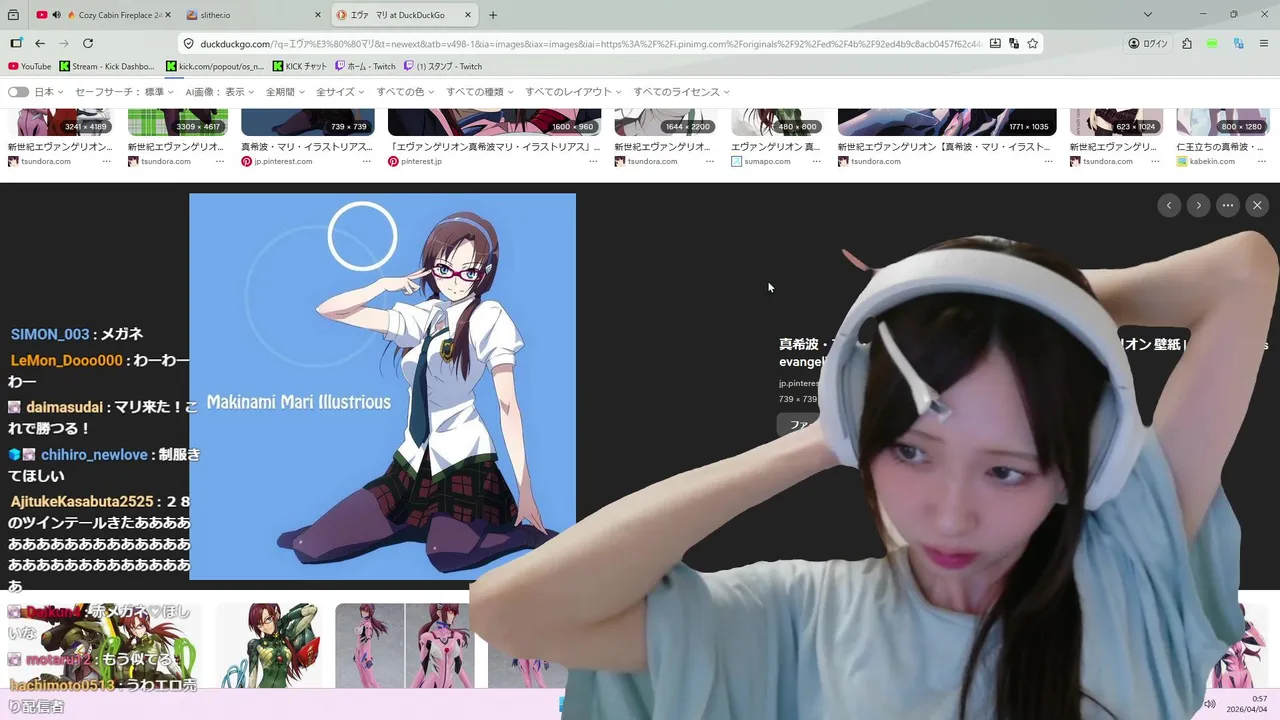Show next image in the detail panel
1280x720 pixels.
(1198, 205)
